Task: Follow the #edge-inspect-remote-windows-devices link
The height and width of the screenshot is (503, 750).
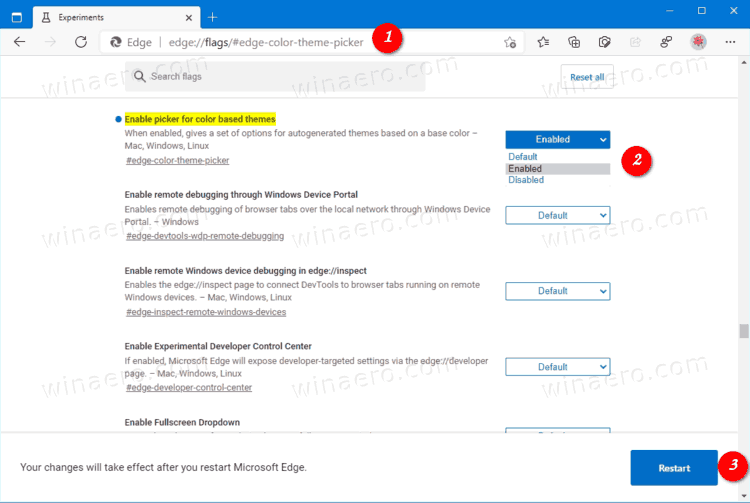Action: pos(206,312)
